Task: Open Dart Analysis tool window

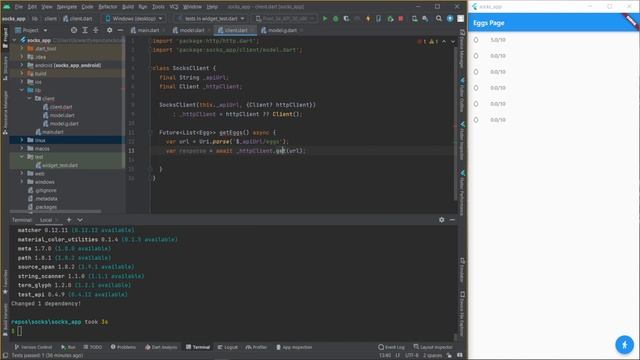Action: [161, 347]
